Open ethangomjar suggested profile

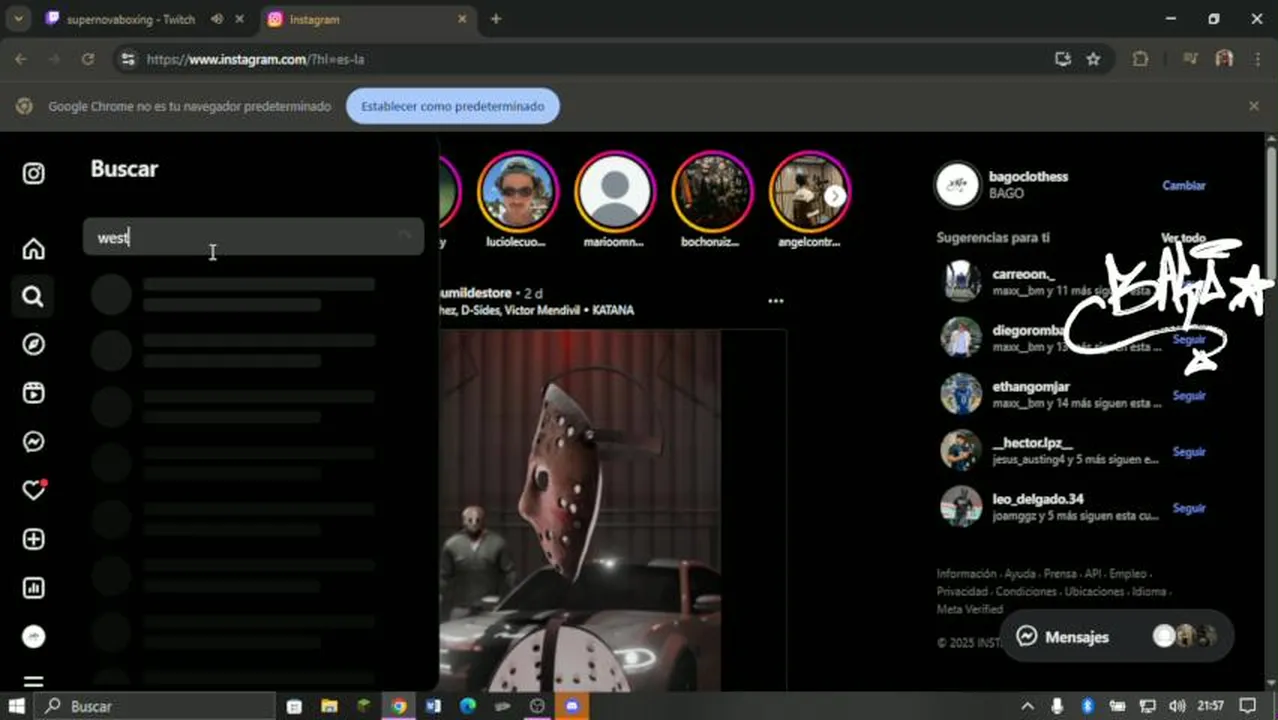[1031, 386]
